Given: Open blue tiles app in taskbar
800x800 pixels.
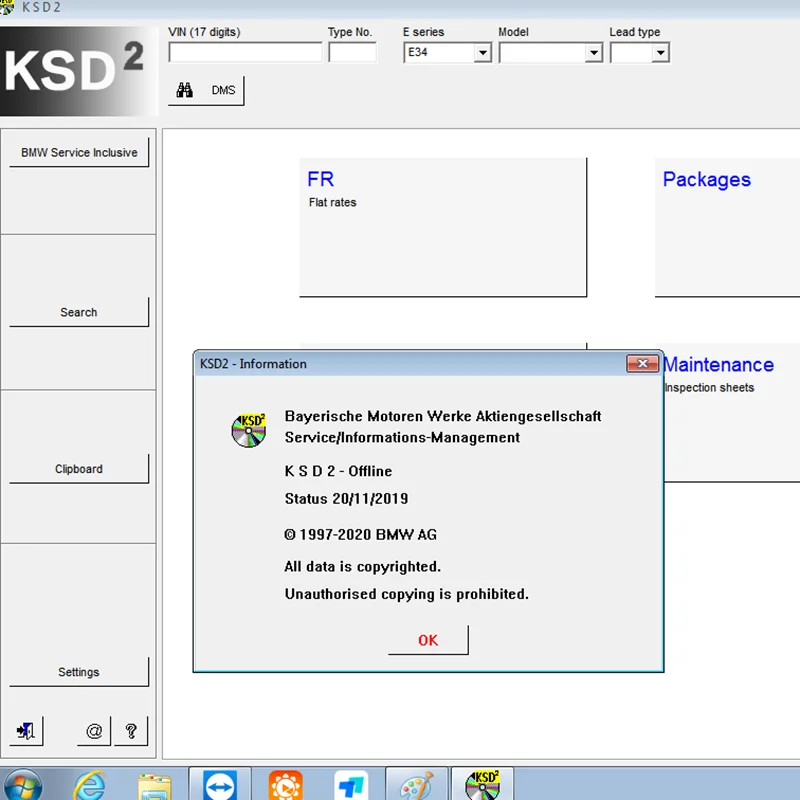Looking at the screenshot, I should click(351, 785).
